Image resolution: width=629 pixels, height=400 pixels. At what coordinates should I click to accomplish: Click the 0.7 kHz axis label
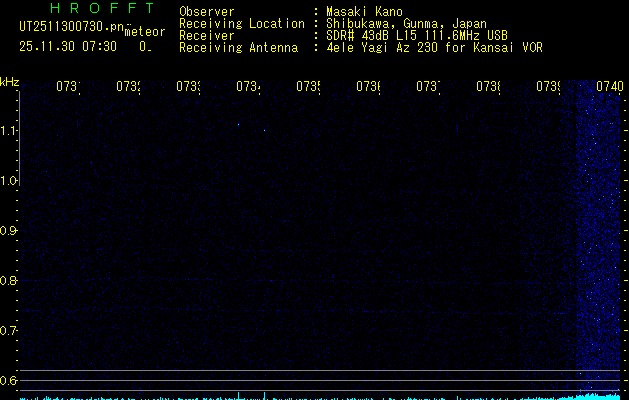8,331
